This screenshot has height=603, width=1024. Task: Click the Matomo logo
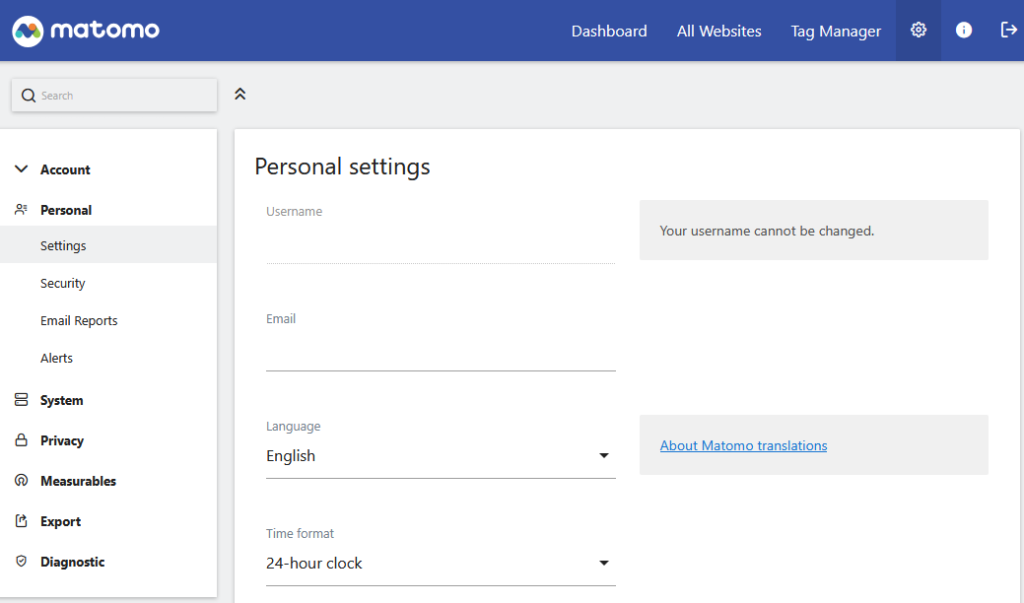click(86, 30)
